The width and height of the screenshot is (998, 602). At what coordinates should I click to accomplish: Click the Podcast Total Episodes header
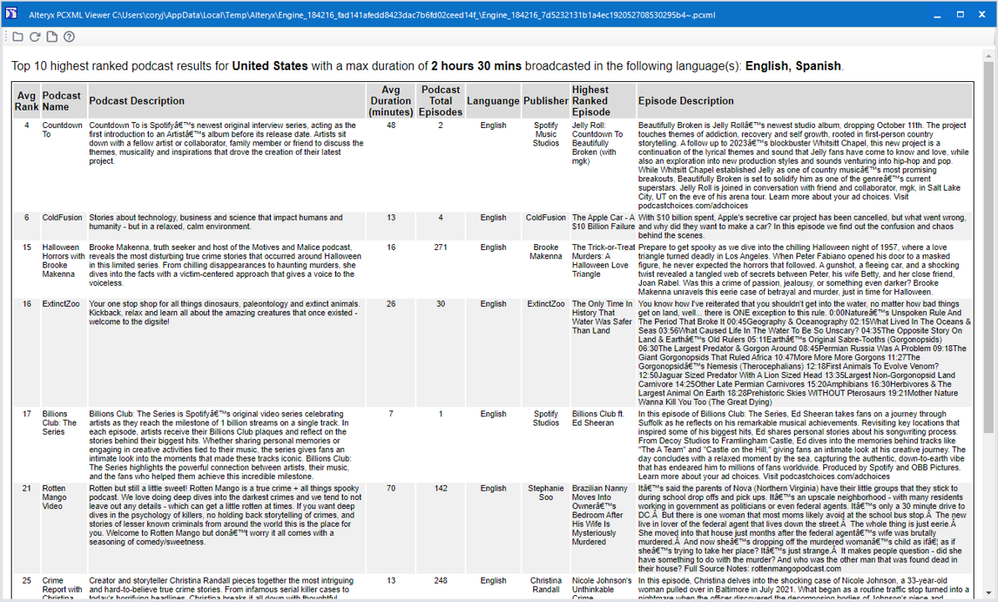(x=440, y=101)
